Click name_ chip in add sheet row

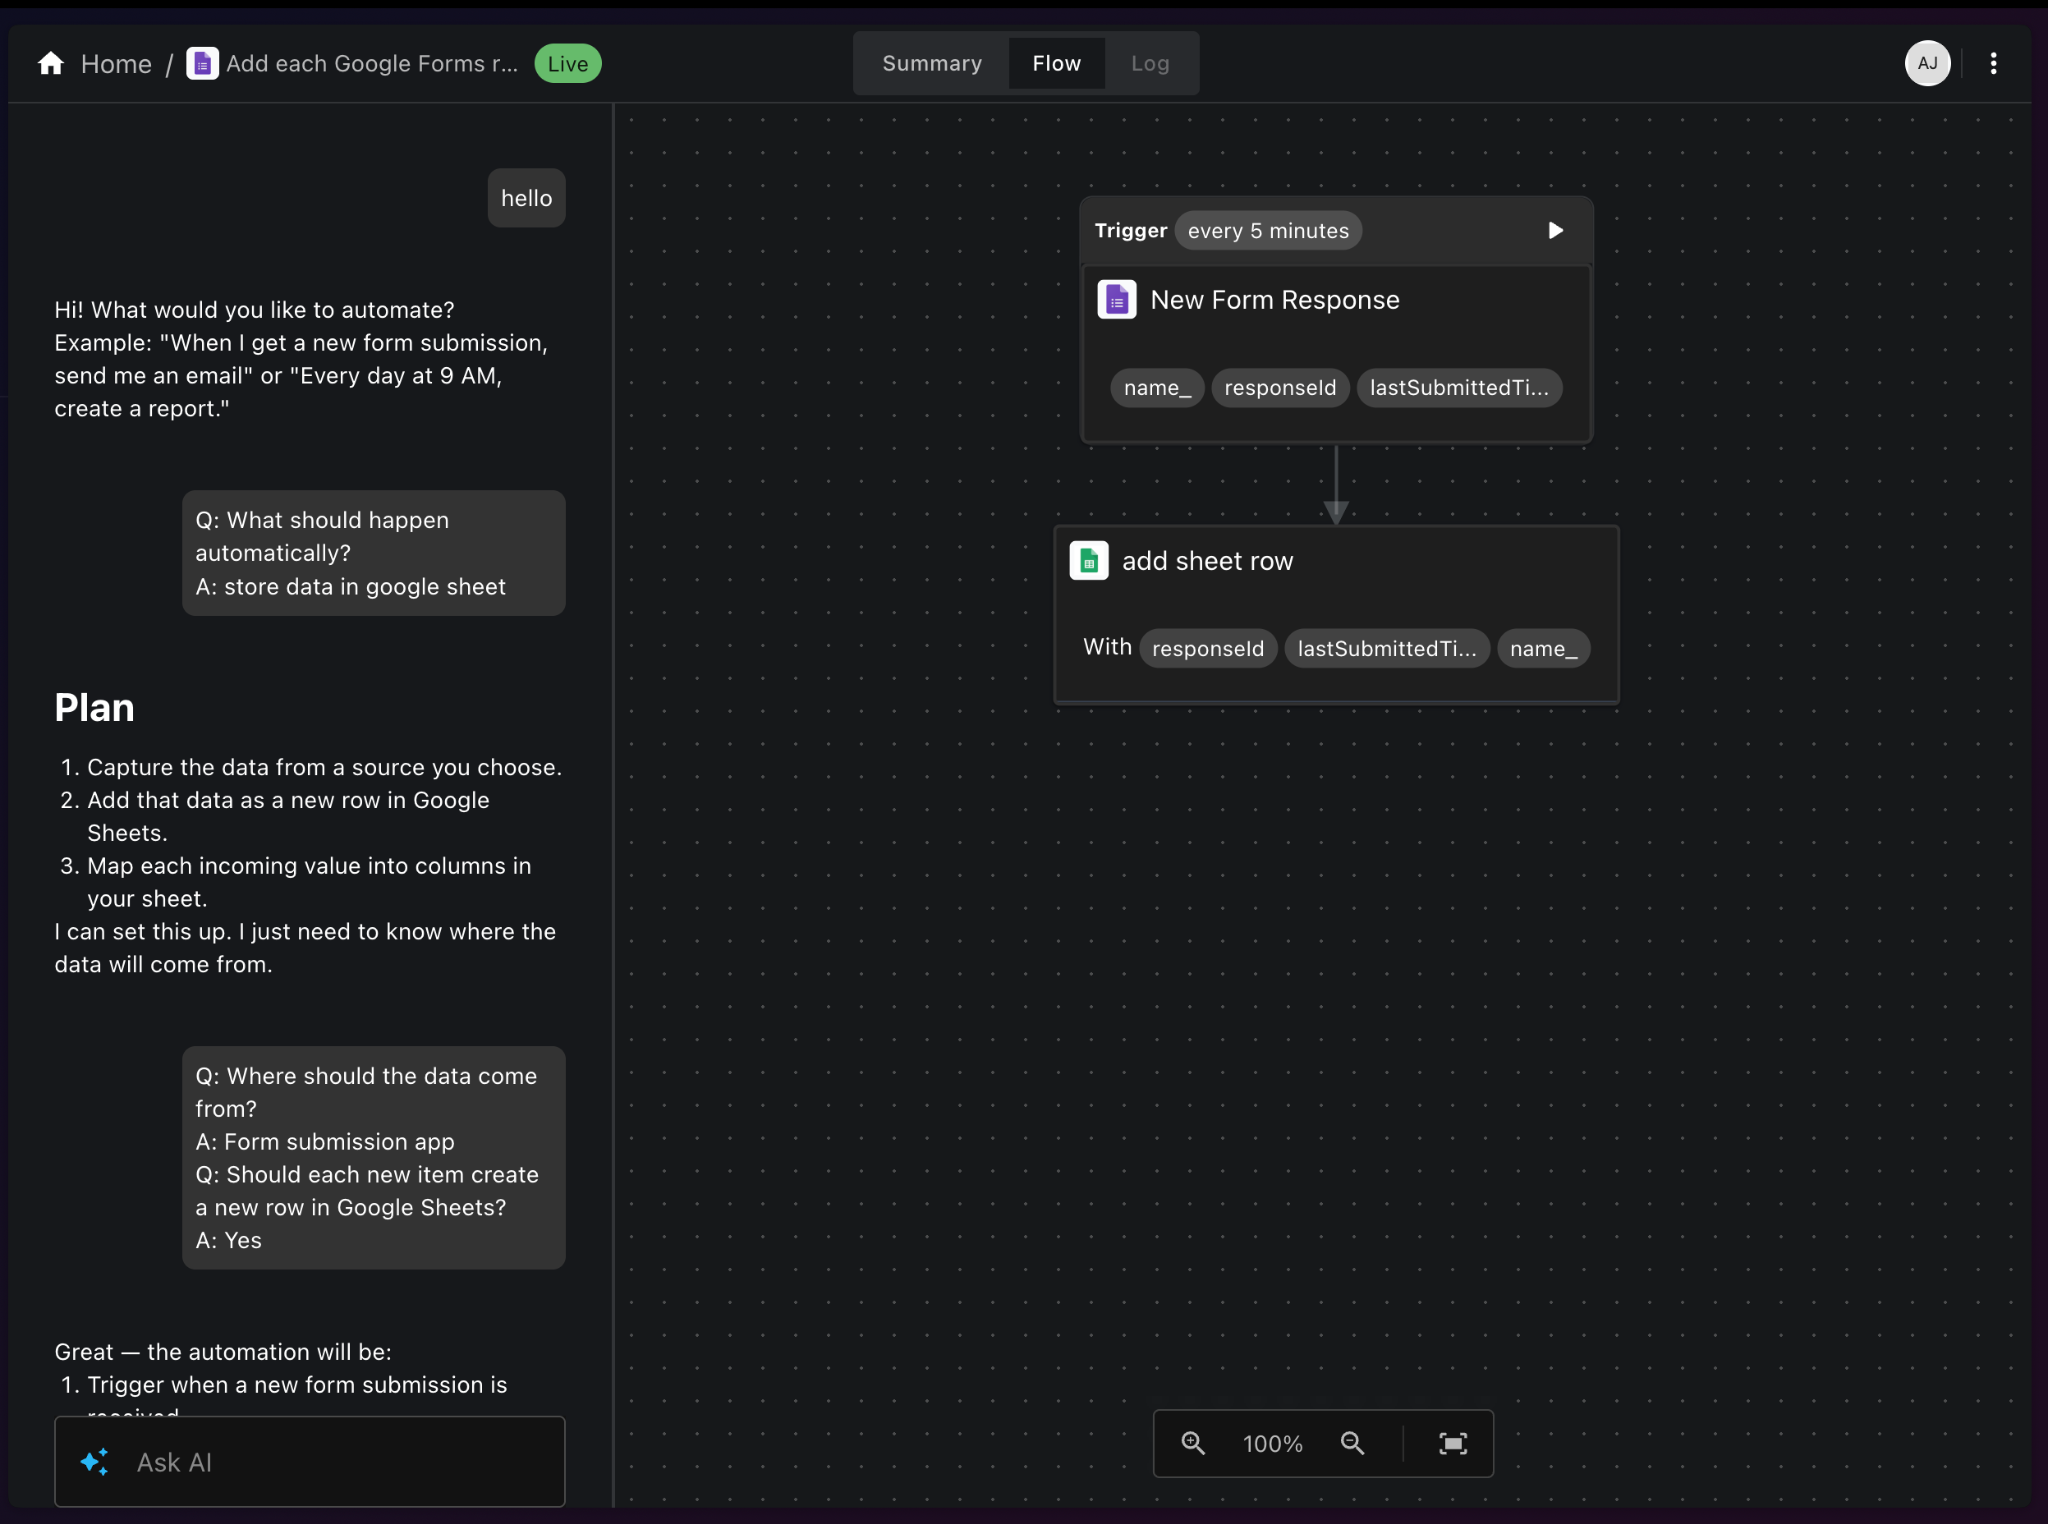tap(1543, 649)
